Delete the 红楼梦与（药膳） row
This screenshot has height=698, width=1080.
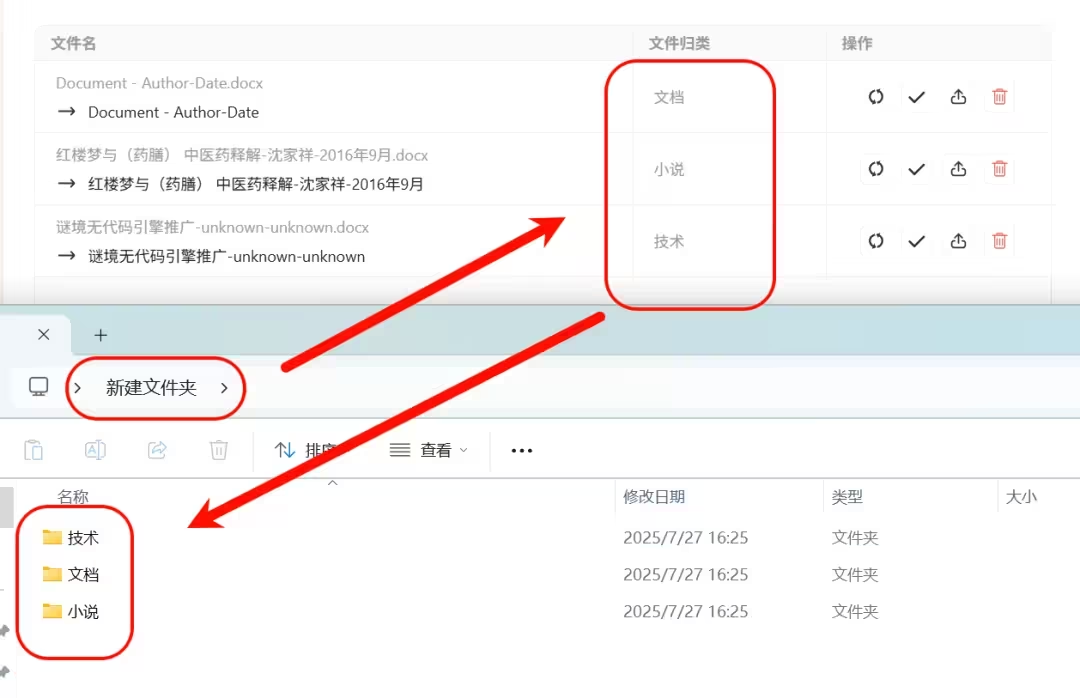[999, 169]
